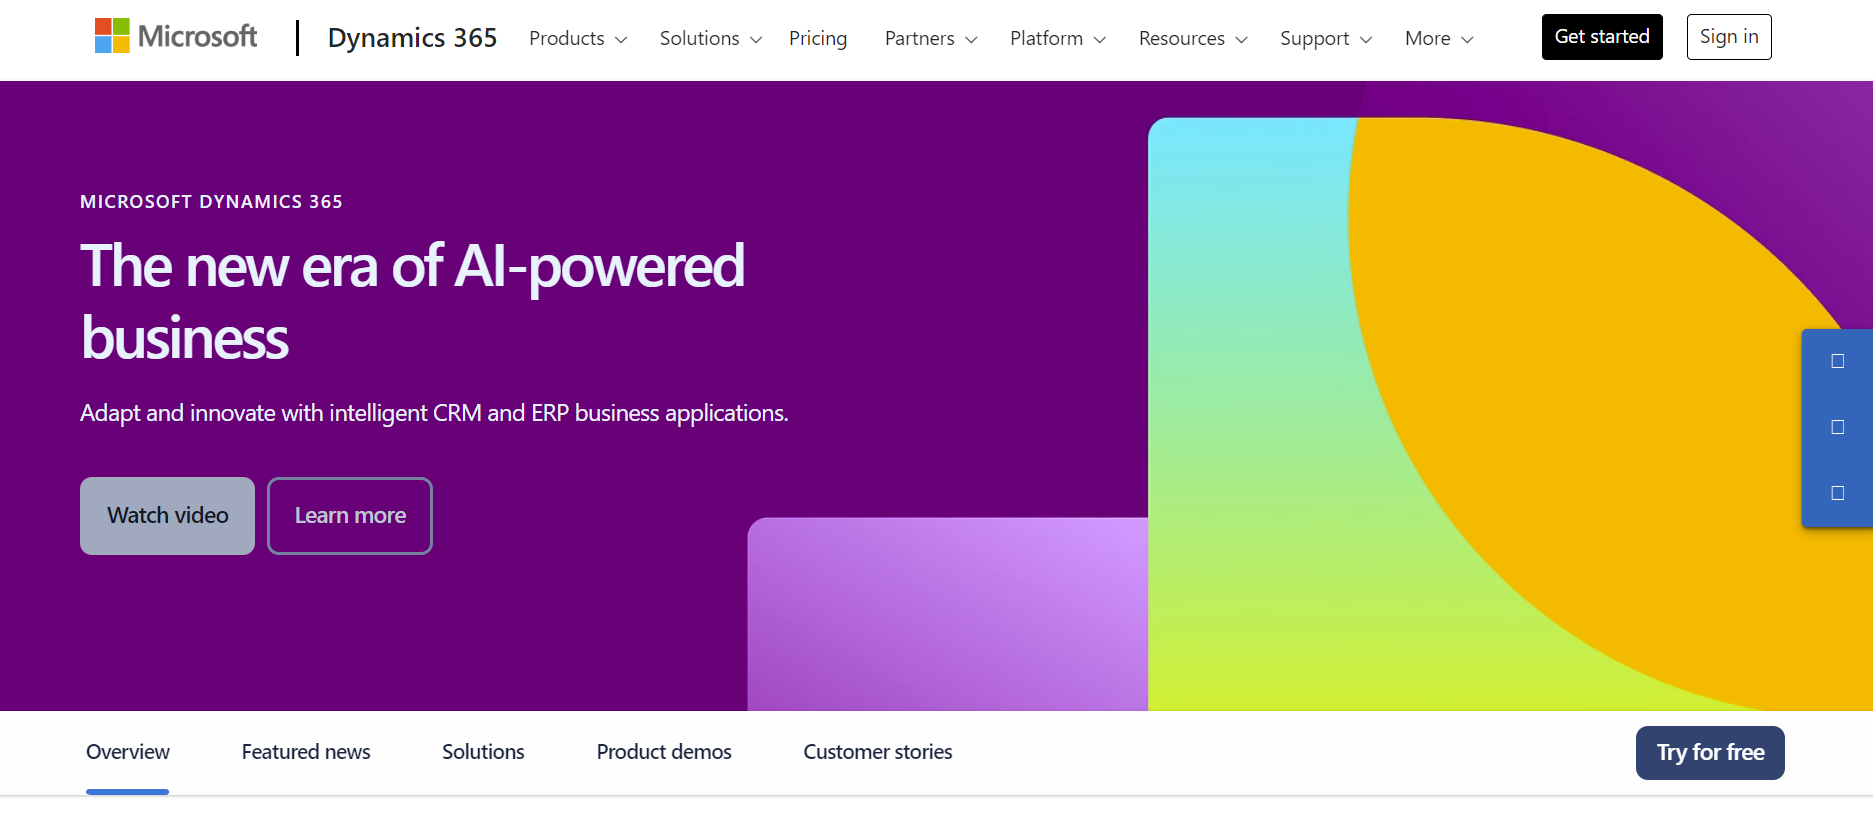Open the Dynamics 365 home link

coord(412,38)
